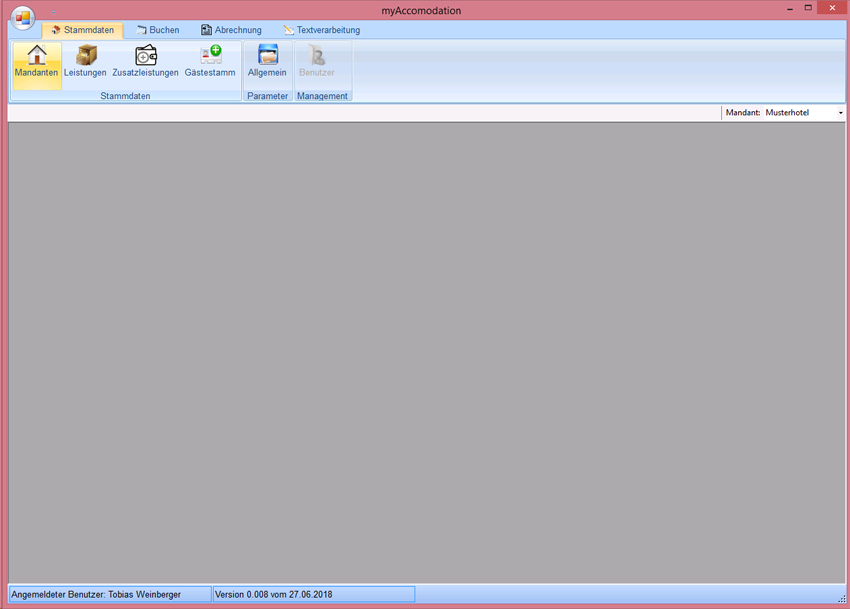The height and width of the screenshot is (609, 850).
Task: Select the Gästestamm icon
Action: 210,62
